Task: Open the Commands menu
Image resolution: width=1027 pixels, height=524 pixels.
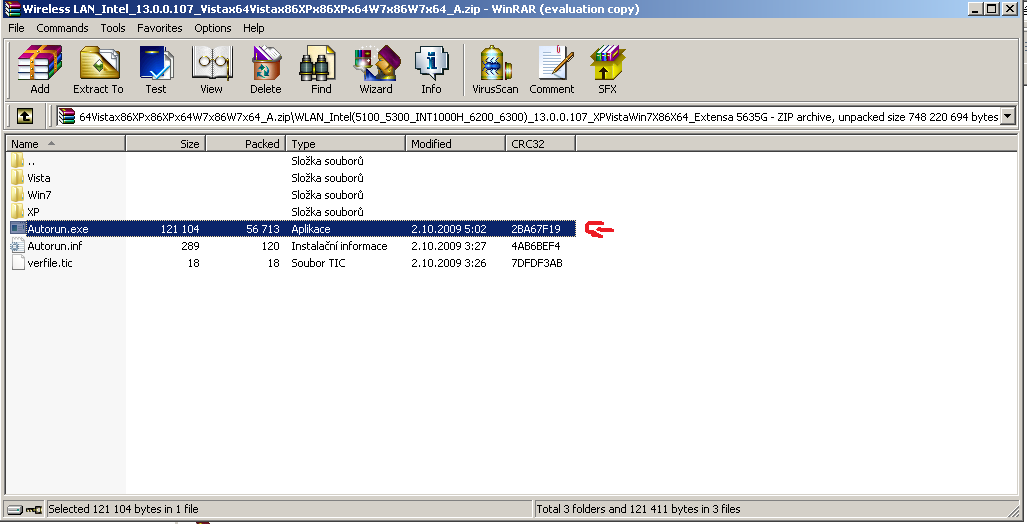Action: tap(63, 28)
